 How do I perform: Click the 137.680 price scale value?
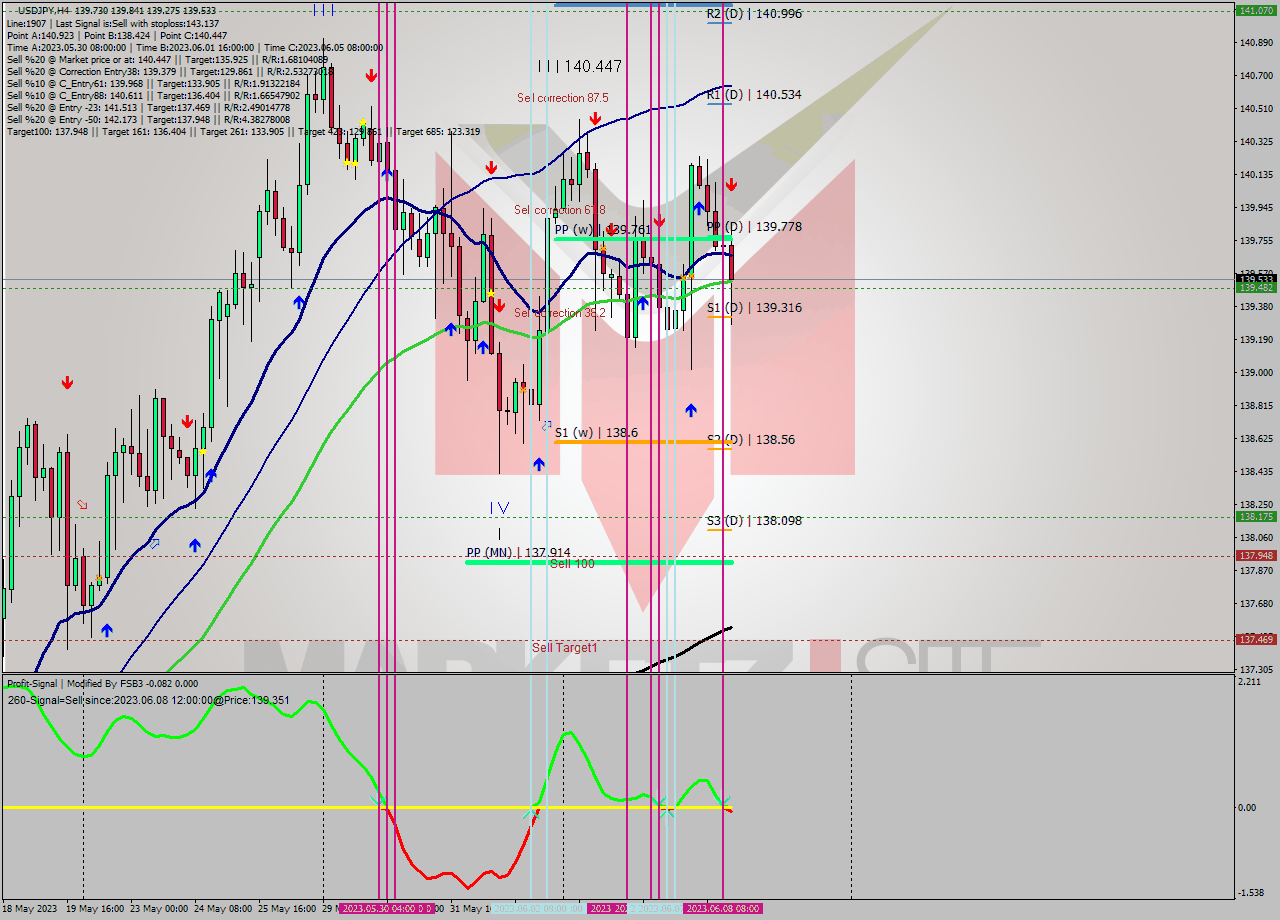point(1255,604)
